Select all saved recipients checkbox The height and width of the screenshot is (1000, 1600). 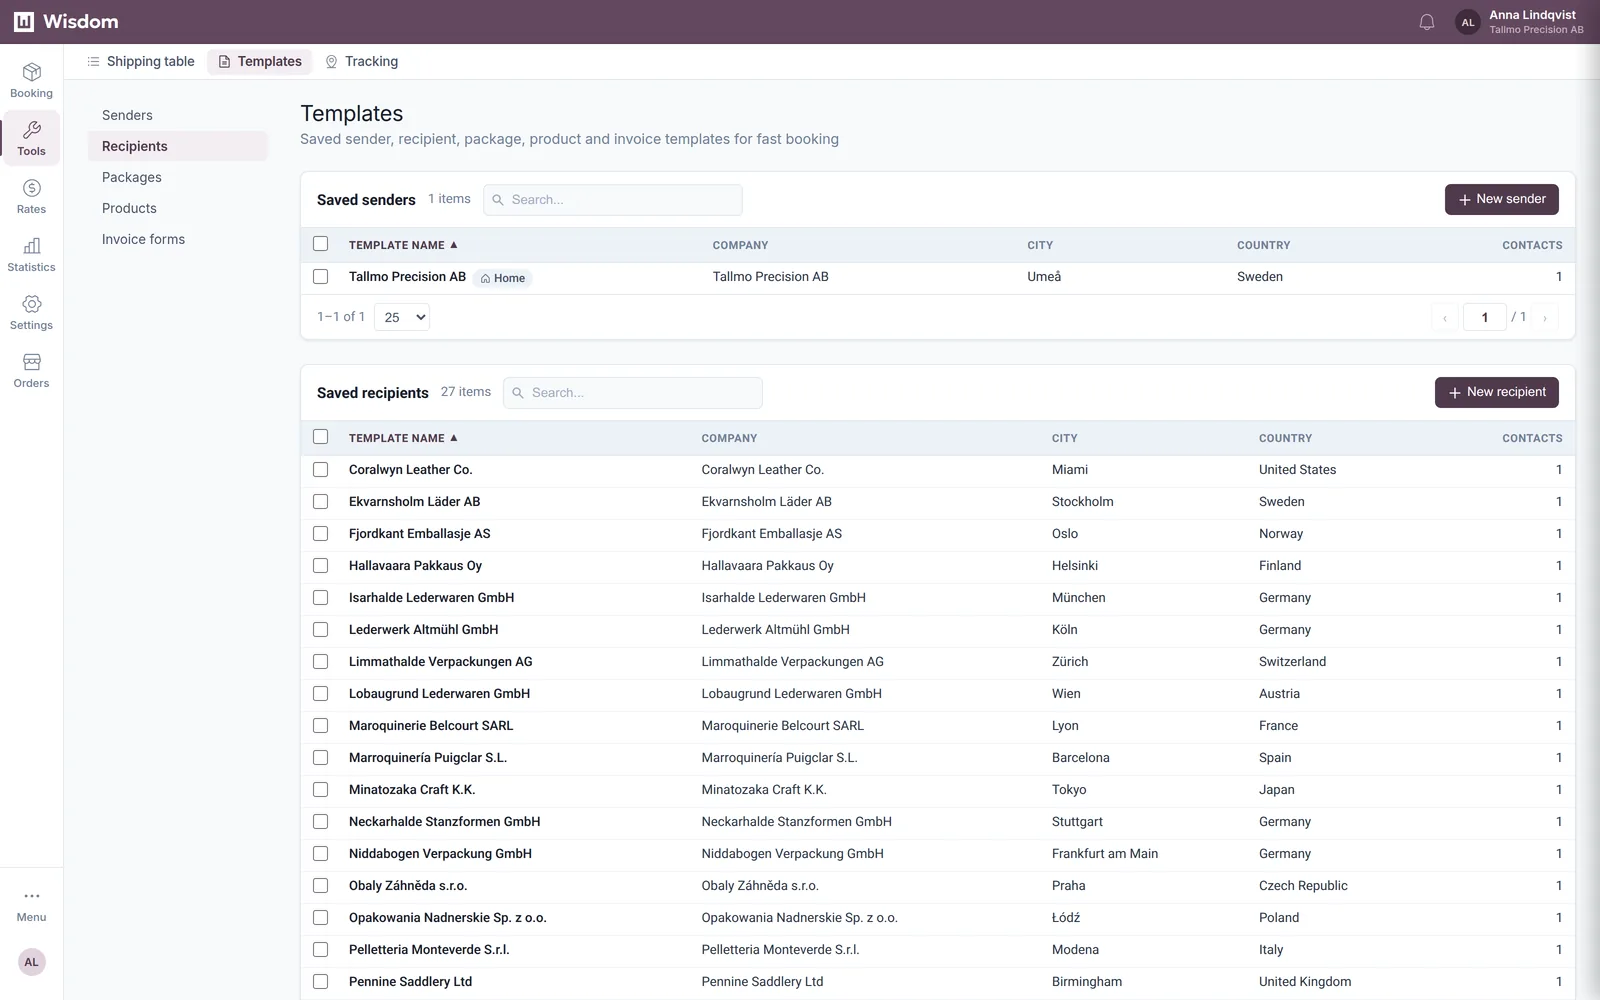pyautogui.click(x=320, y=437)
